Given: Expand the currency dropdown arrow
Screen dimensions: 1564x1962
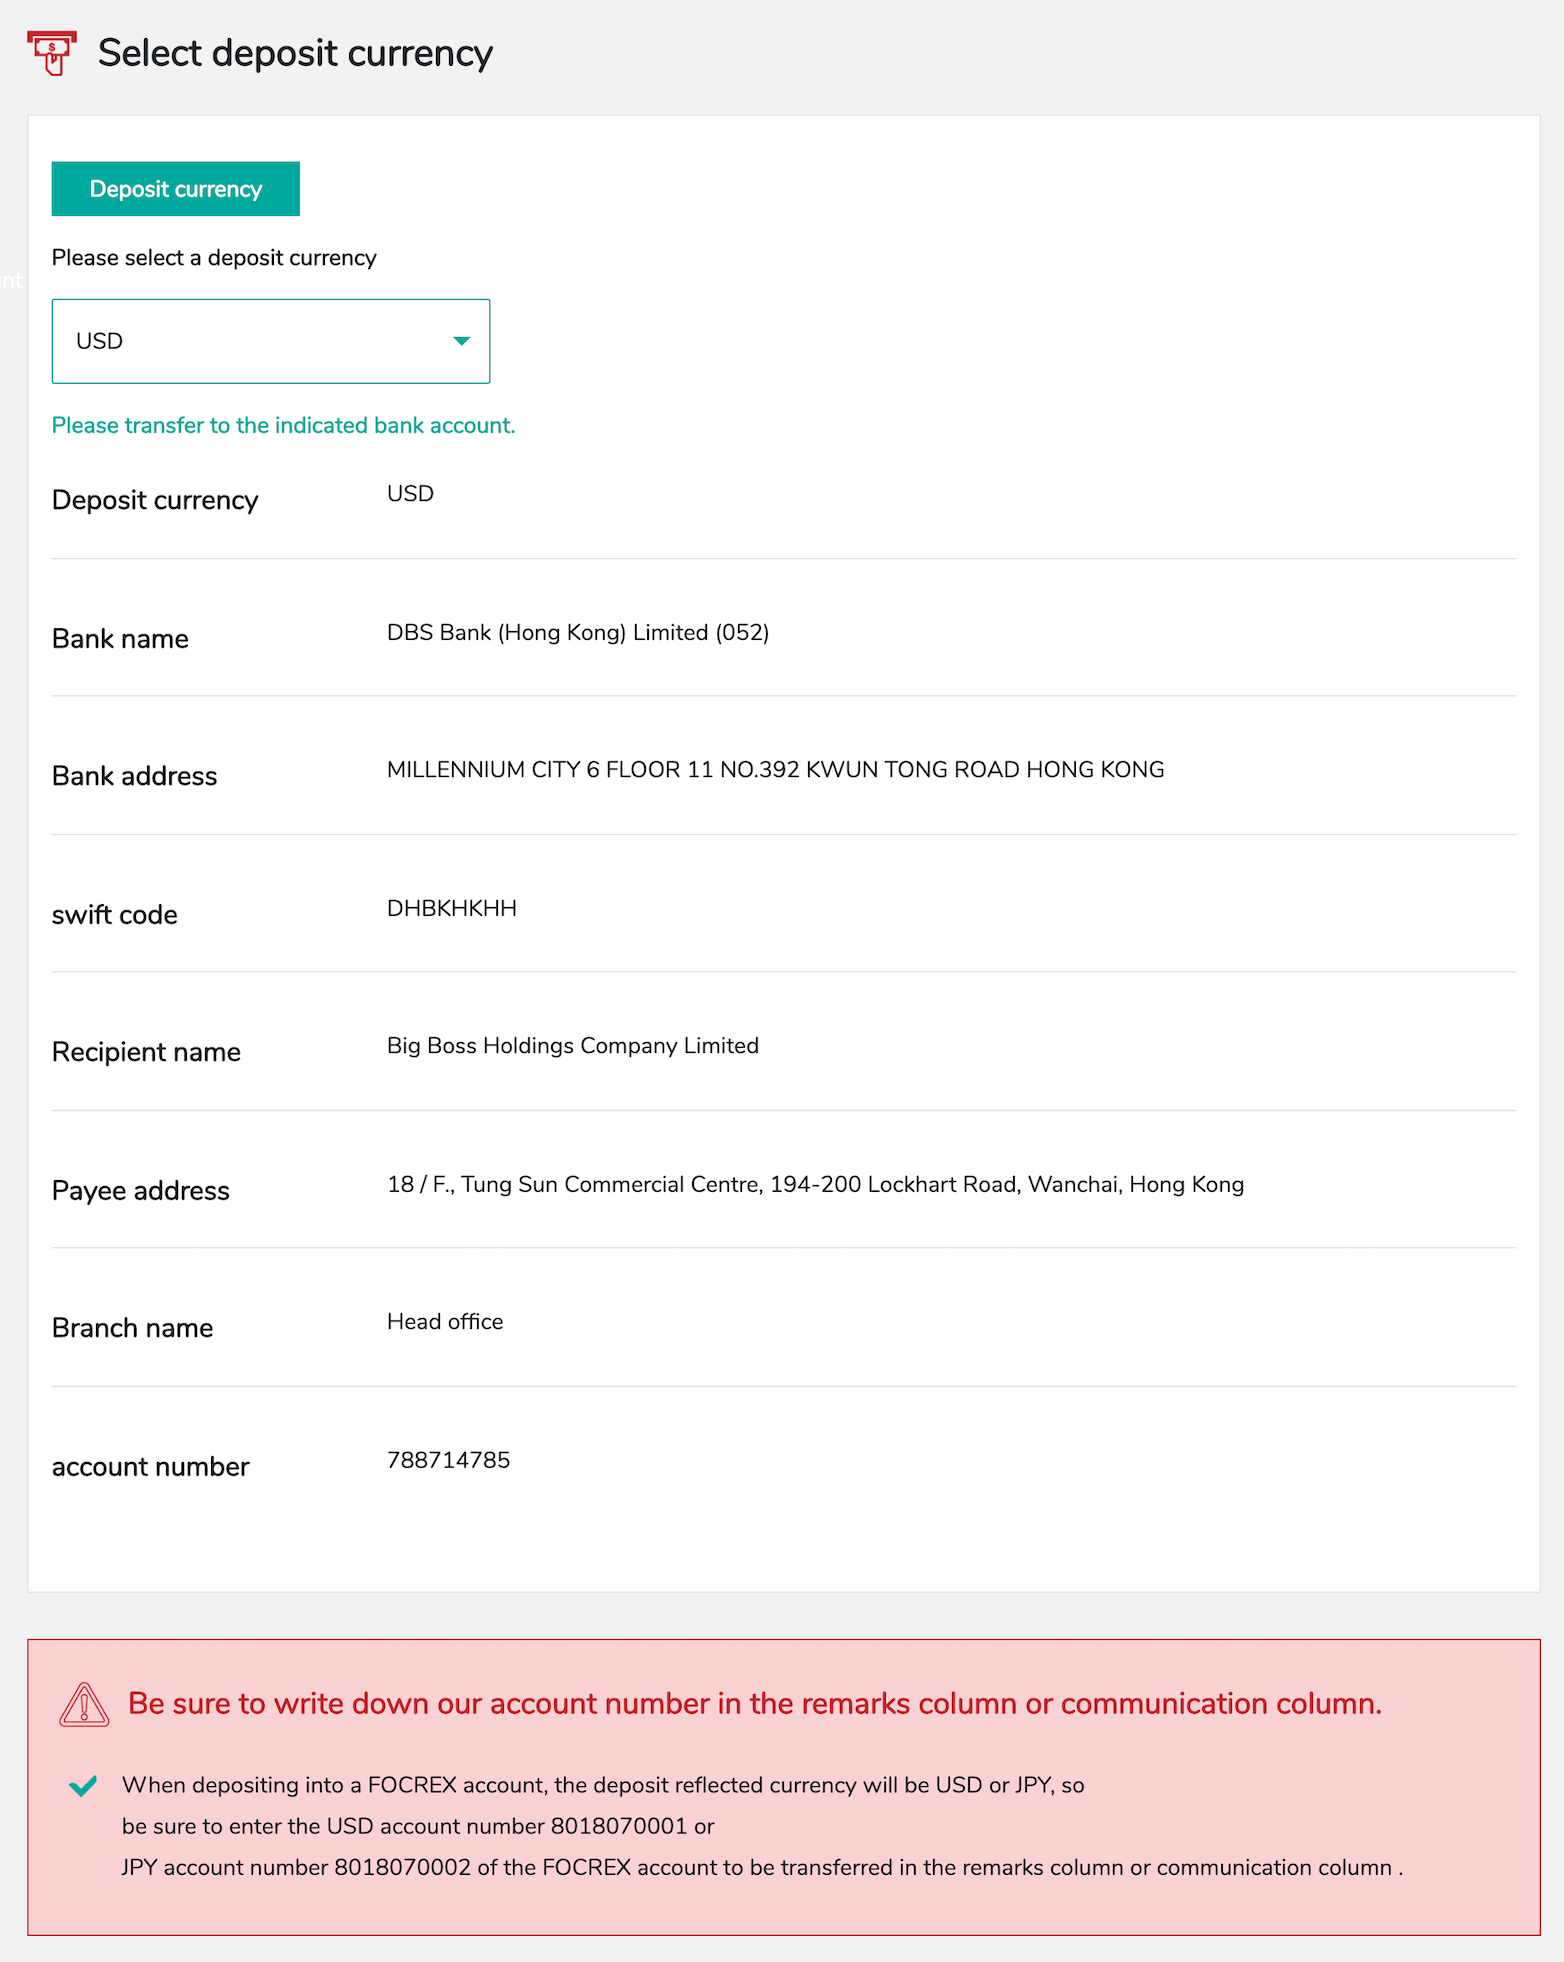Looking at the screenshot, I should (x=461, y=341).
